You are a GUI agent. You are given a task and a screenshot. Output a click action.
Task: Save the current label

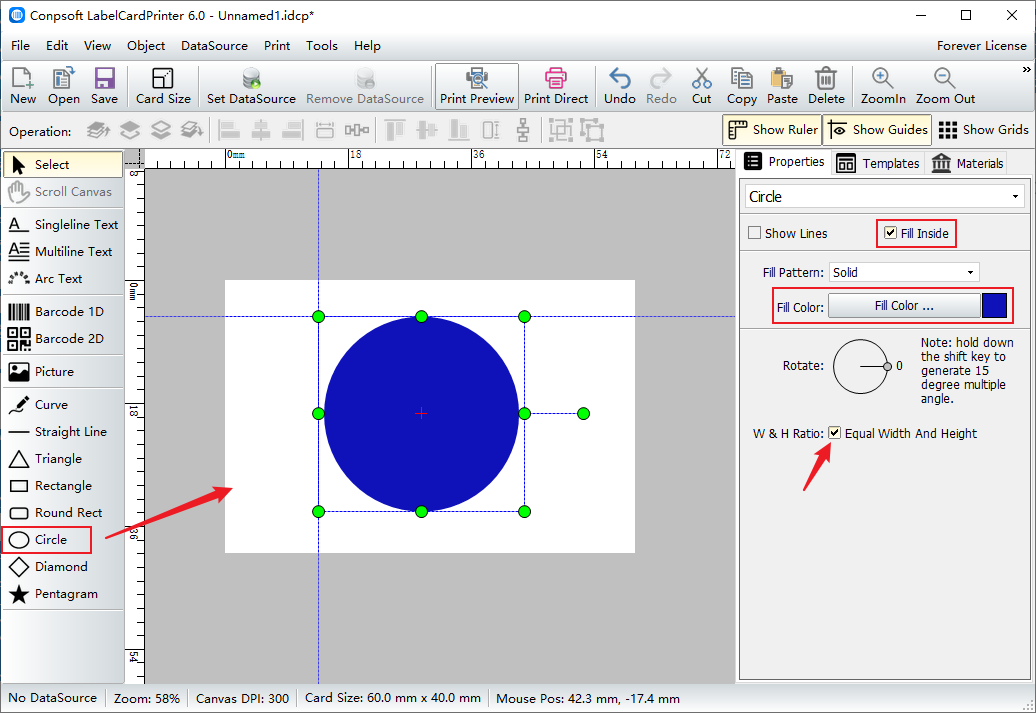104,86
